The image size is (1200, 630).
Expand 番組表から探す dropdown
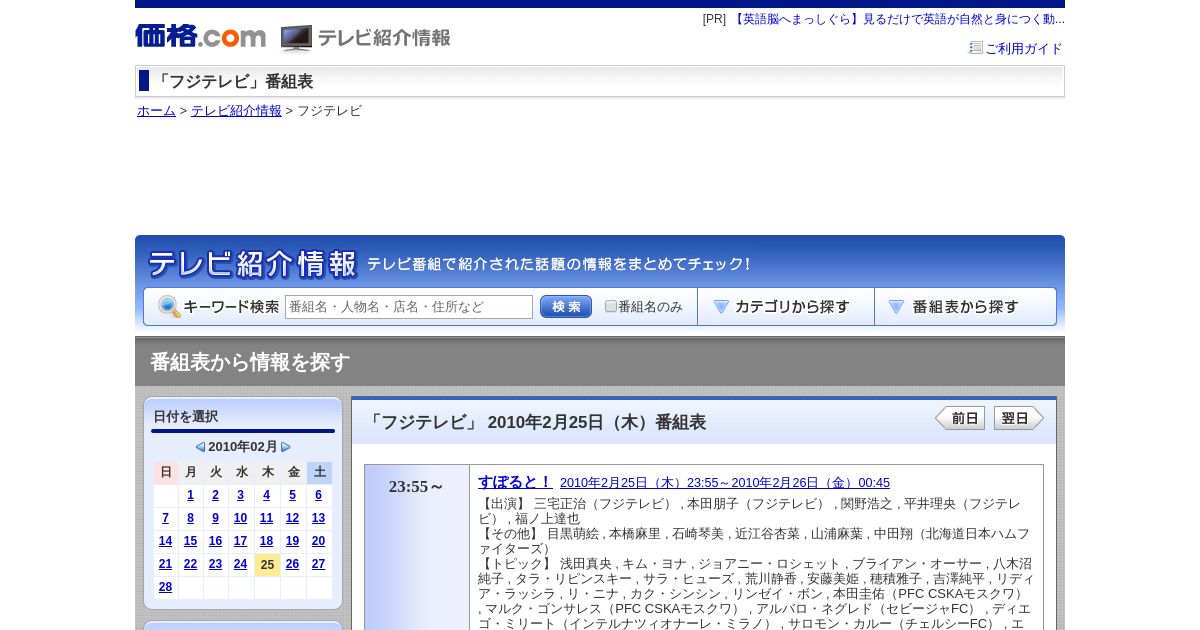(965, 307)
